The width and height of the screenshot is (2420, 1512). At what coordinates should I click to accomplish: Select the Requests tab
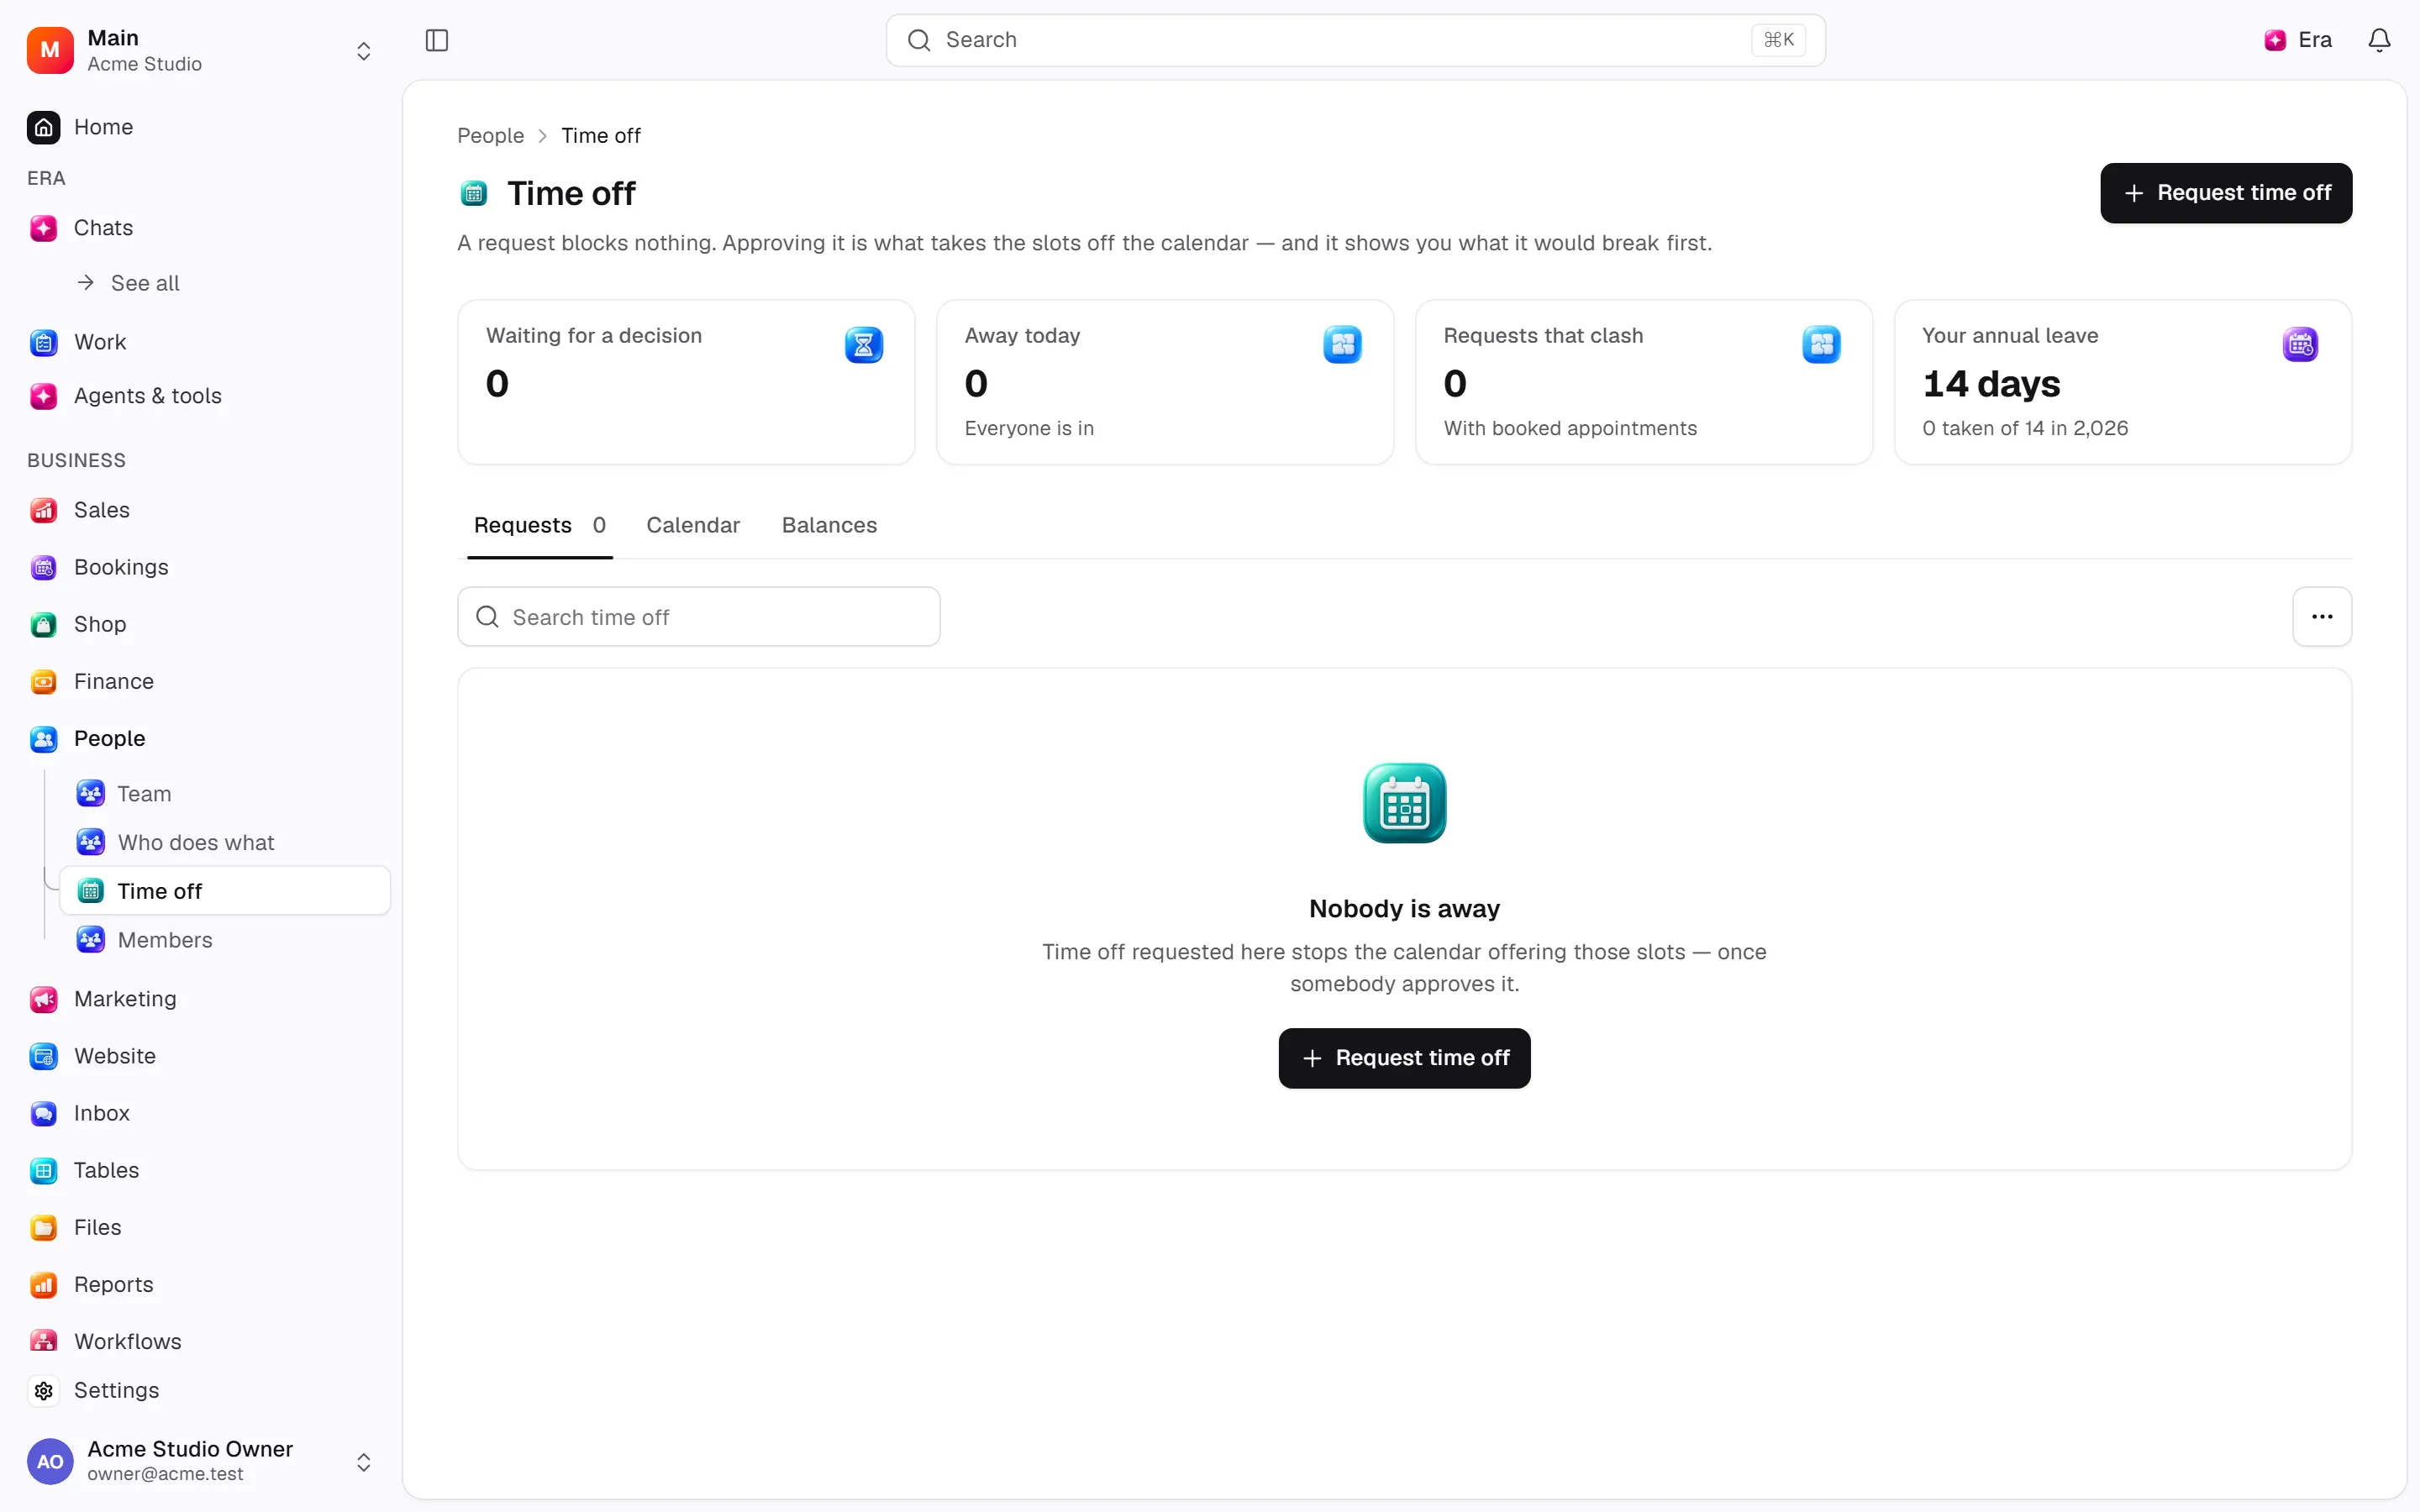(540, 525)
